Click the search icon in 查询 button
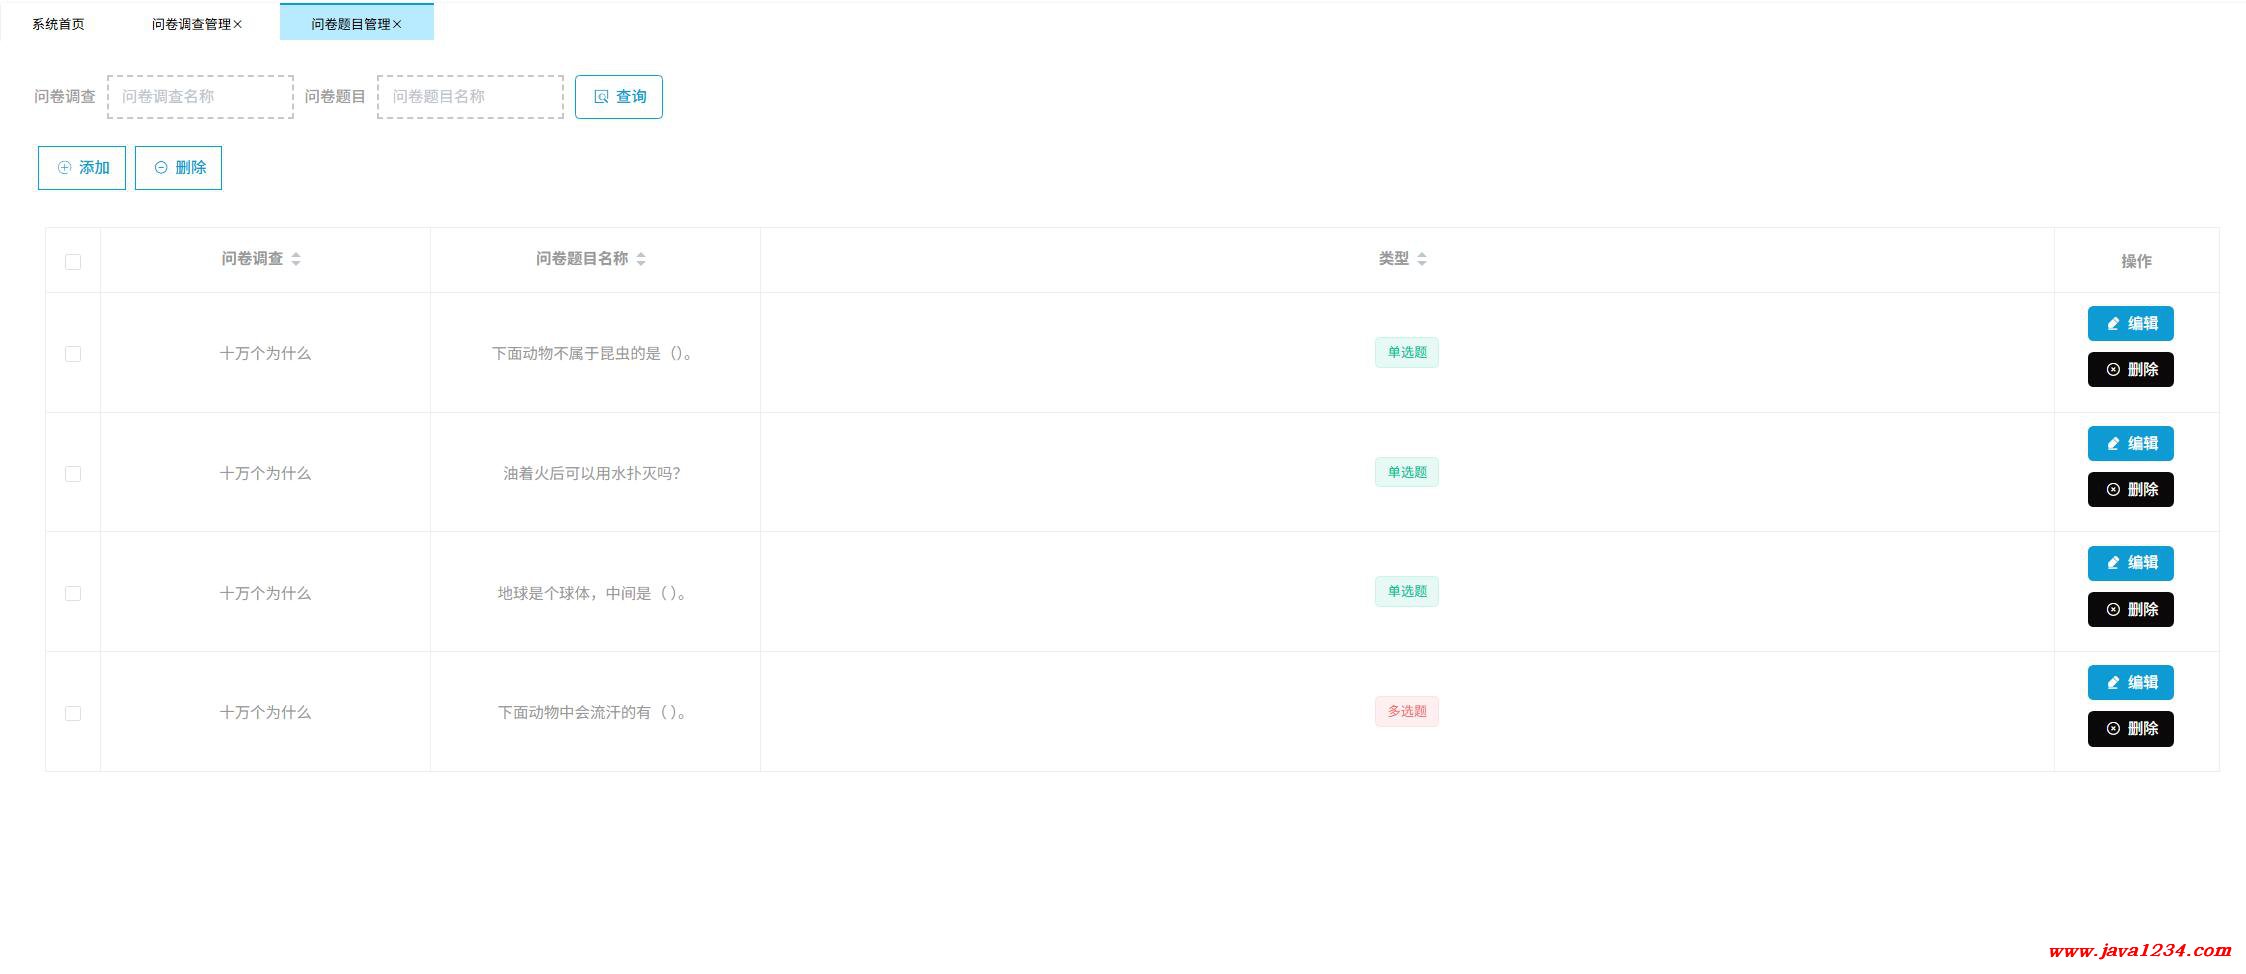The image size is (2246, 974). [x=601, y=97]
